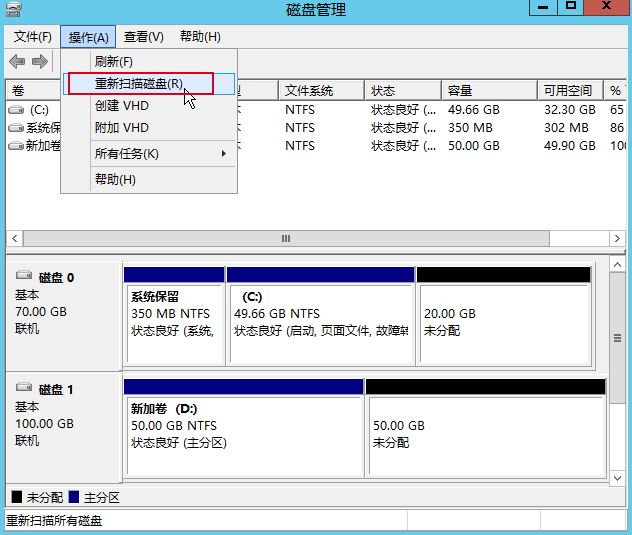Click the blue 主分区 legend swatch
The image size is (632, 535).
tap(74, 497)
